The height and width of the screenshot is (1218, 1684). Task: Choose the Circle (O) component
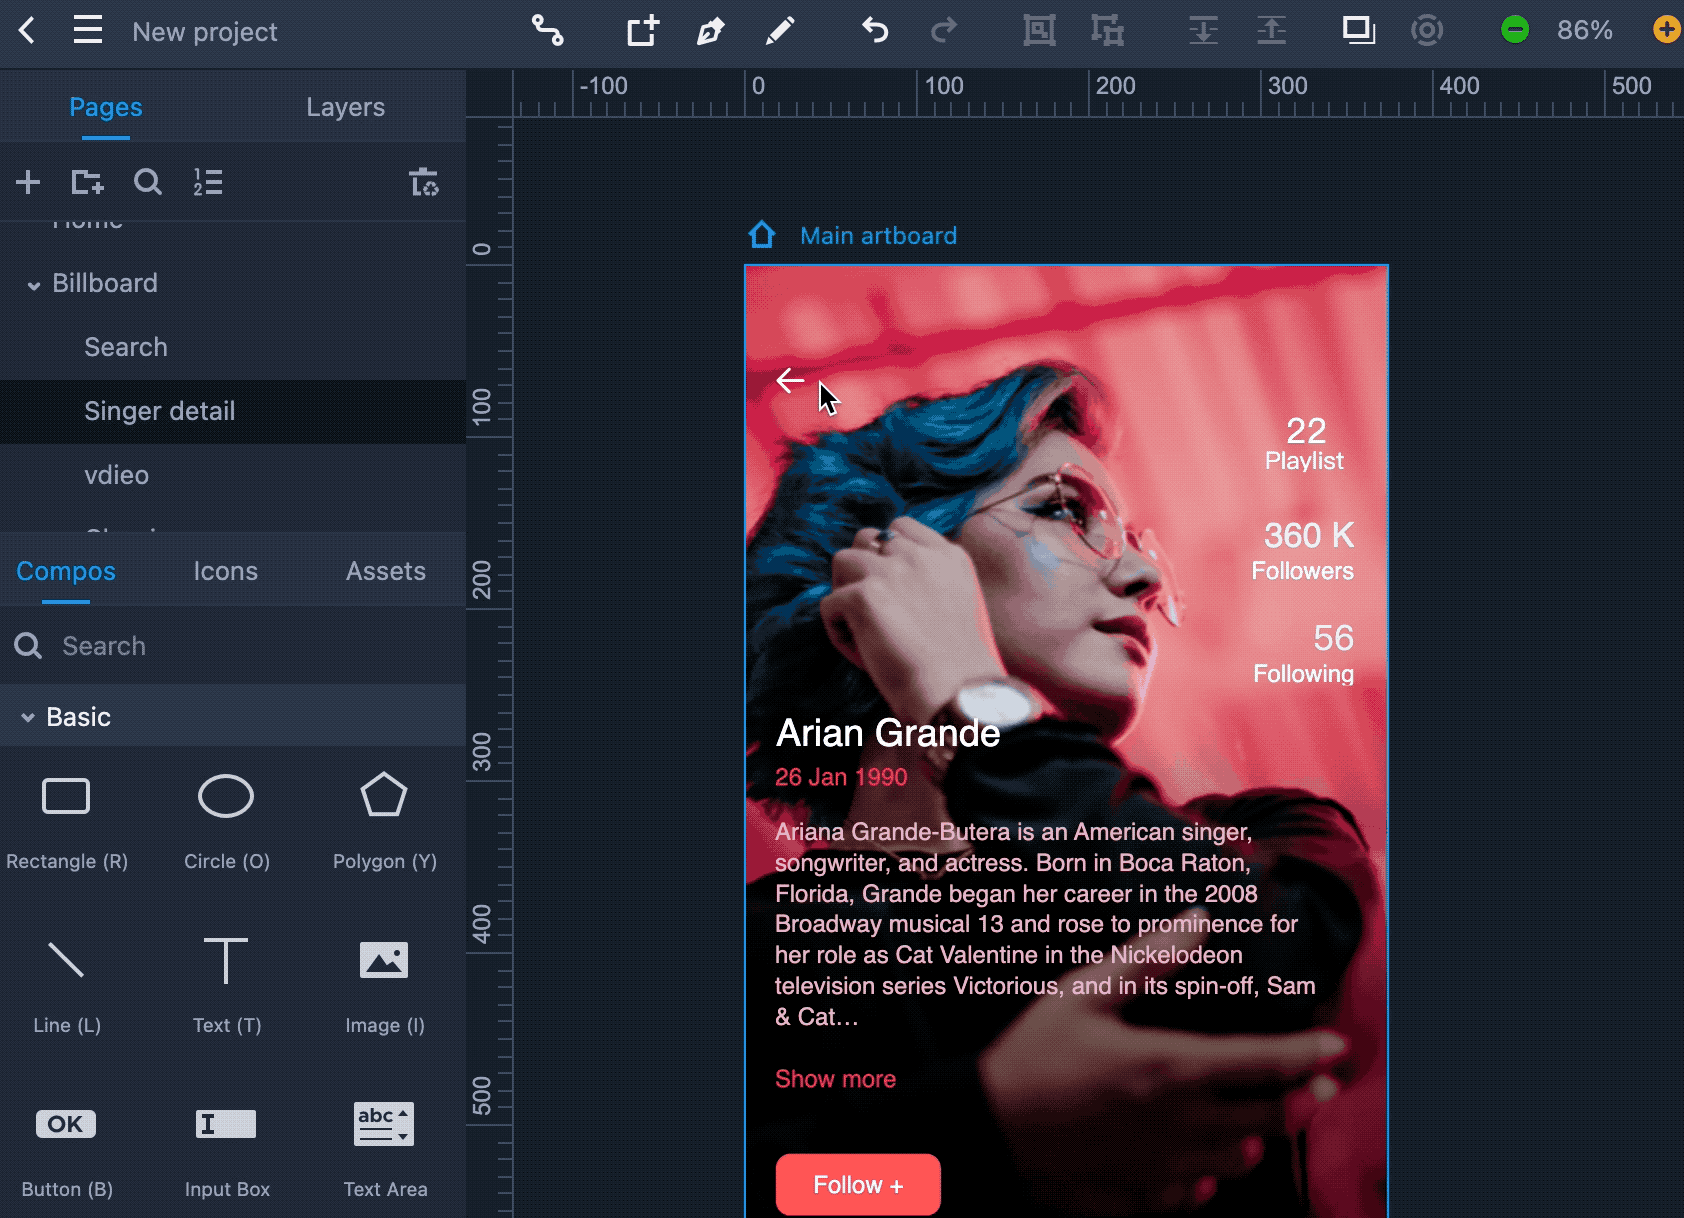(227, 822)
